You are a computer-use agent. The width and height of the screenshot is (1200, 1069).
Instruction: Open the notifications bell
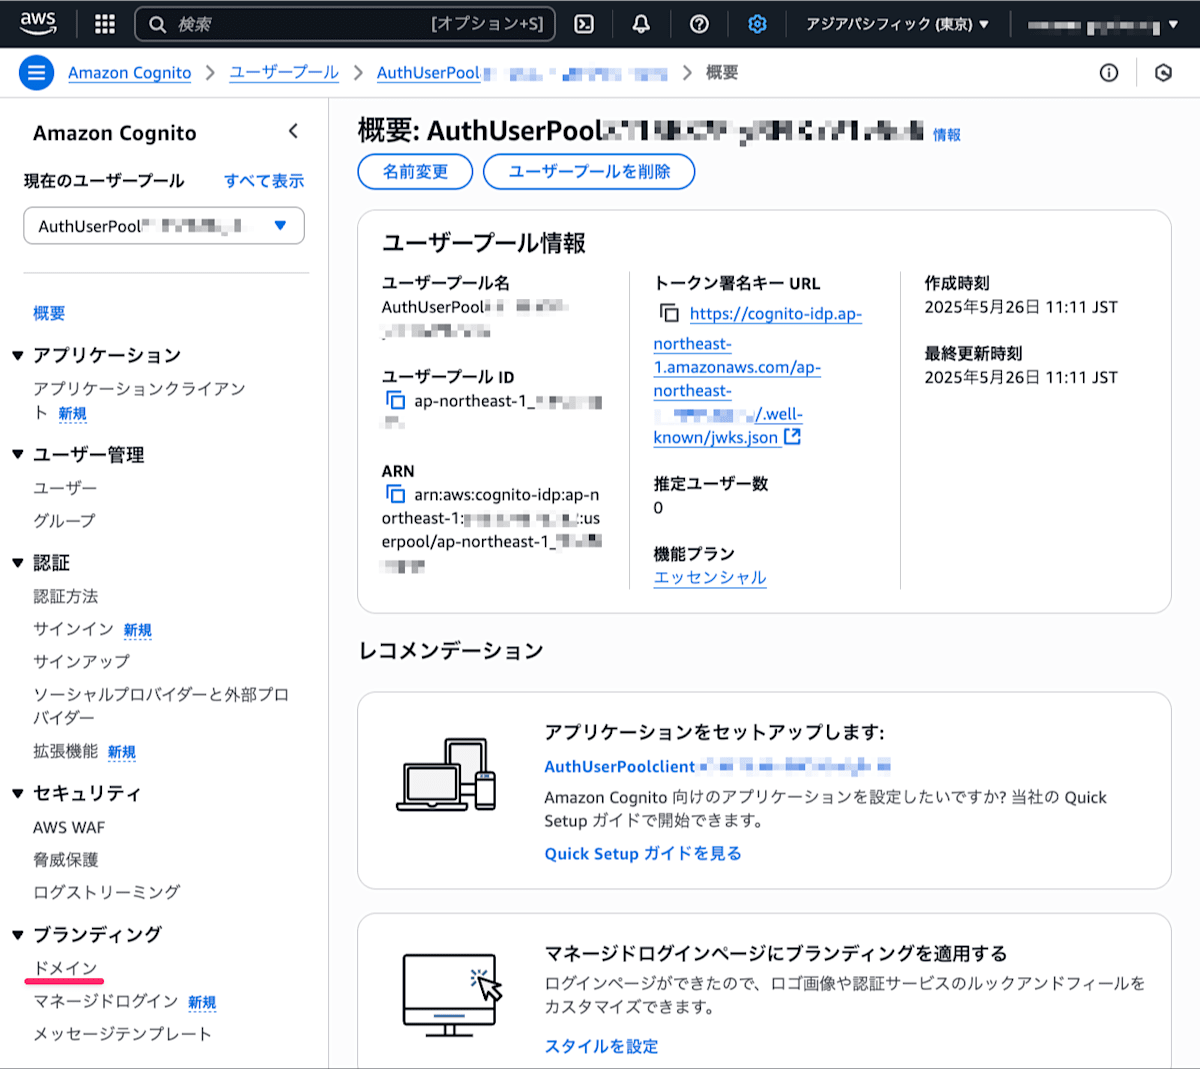coord(642,24)
